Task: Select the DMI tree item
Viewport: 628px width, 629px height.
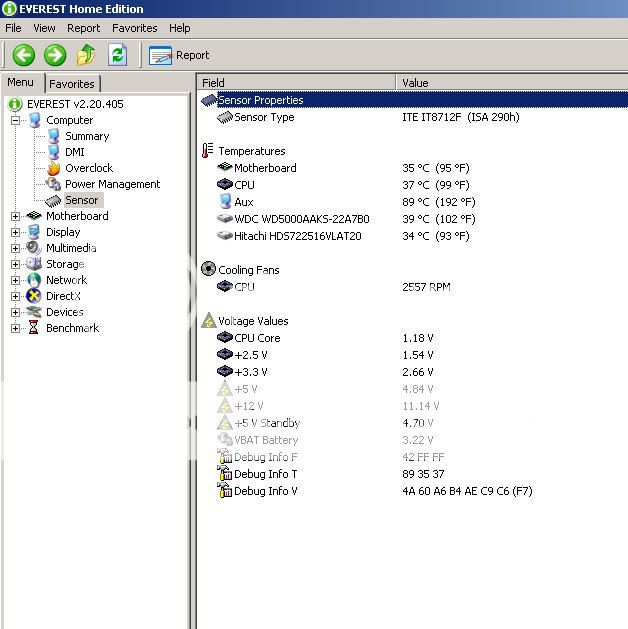Action: (x=75, y=152)
